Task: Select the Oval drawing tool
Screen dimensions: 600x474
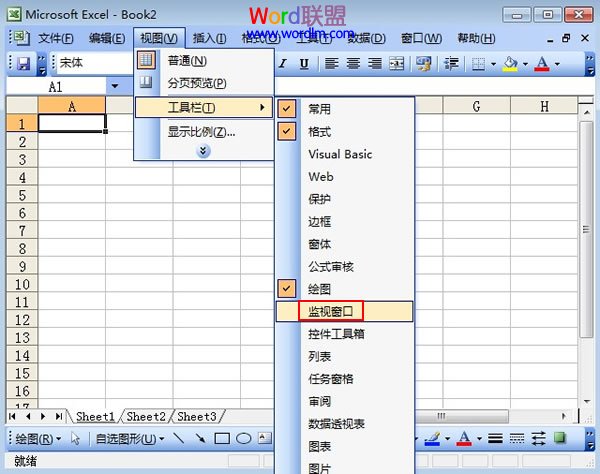Action: (243, 438)
